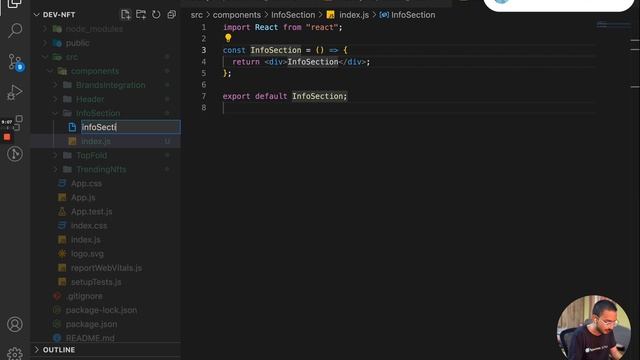Open Extensions view

click(x=17, y=122)
